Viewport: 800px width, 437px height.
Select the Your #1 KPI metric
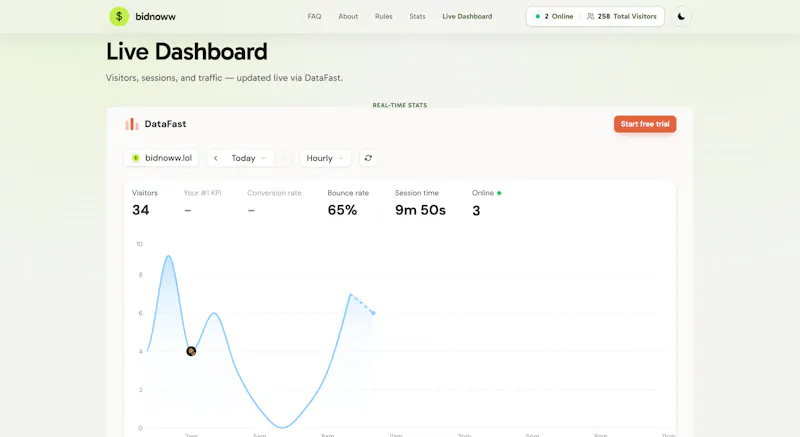[x=203, y=202]
